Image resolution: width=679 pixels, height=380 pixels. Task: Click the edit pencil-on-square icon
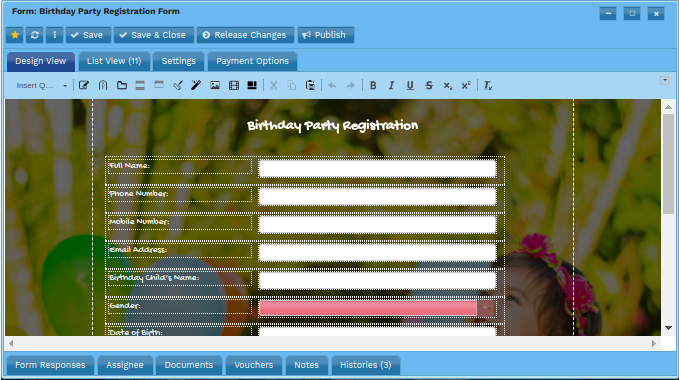point(84,86)
